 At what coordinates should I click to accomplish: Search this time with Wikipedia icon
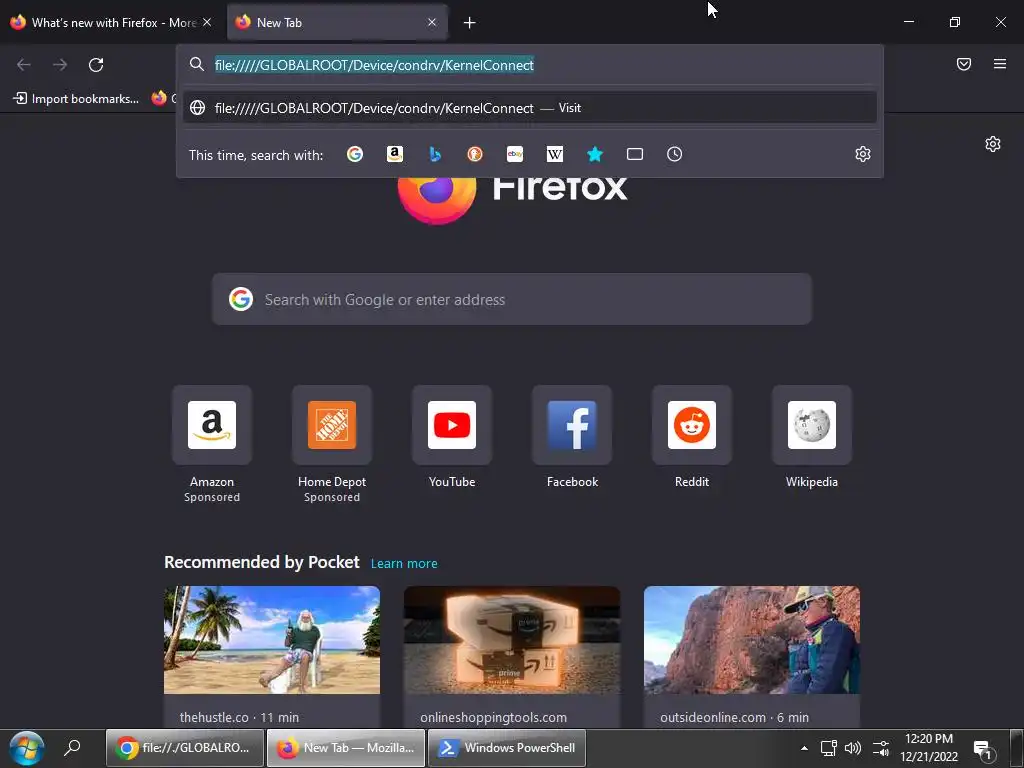(x=554, y=154)
